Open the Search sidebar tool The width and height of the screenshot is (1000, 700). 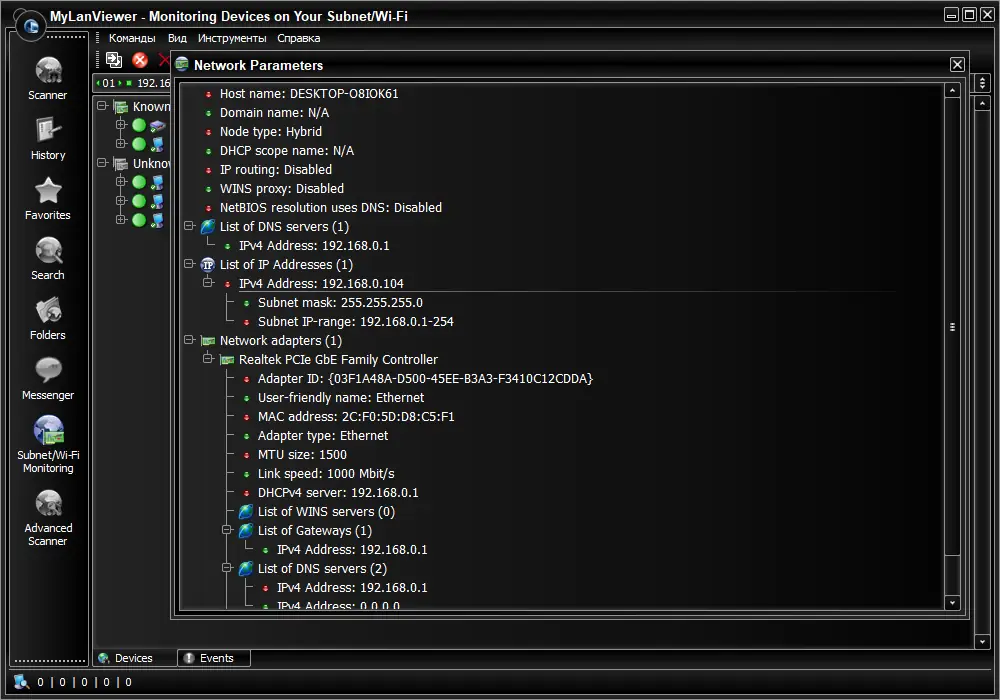(x=48, y=258)
